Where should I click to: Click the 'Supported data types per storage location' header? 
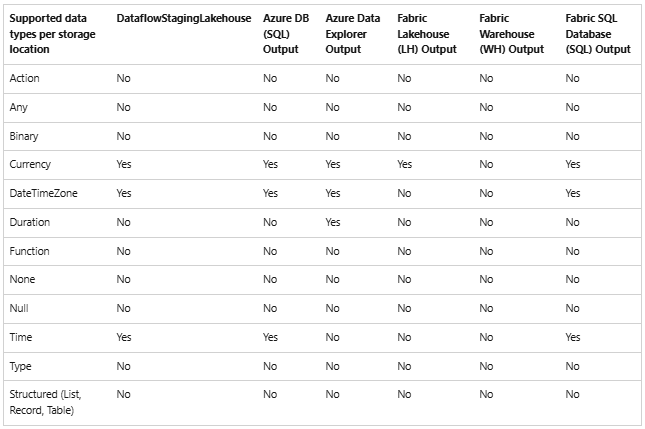pyautogui.click(x=49, y=34)
